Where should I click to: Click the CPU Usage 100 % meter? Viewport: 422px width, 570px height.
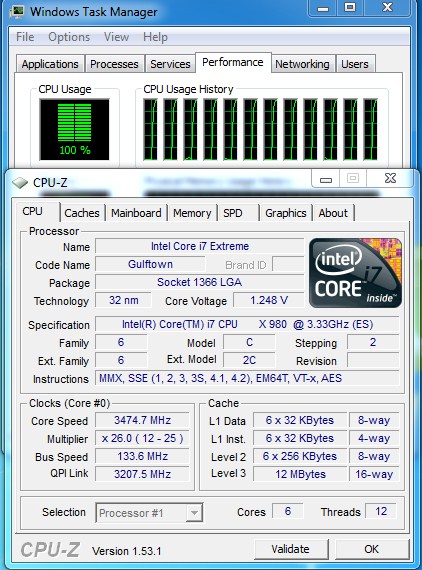75,129
